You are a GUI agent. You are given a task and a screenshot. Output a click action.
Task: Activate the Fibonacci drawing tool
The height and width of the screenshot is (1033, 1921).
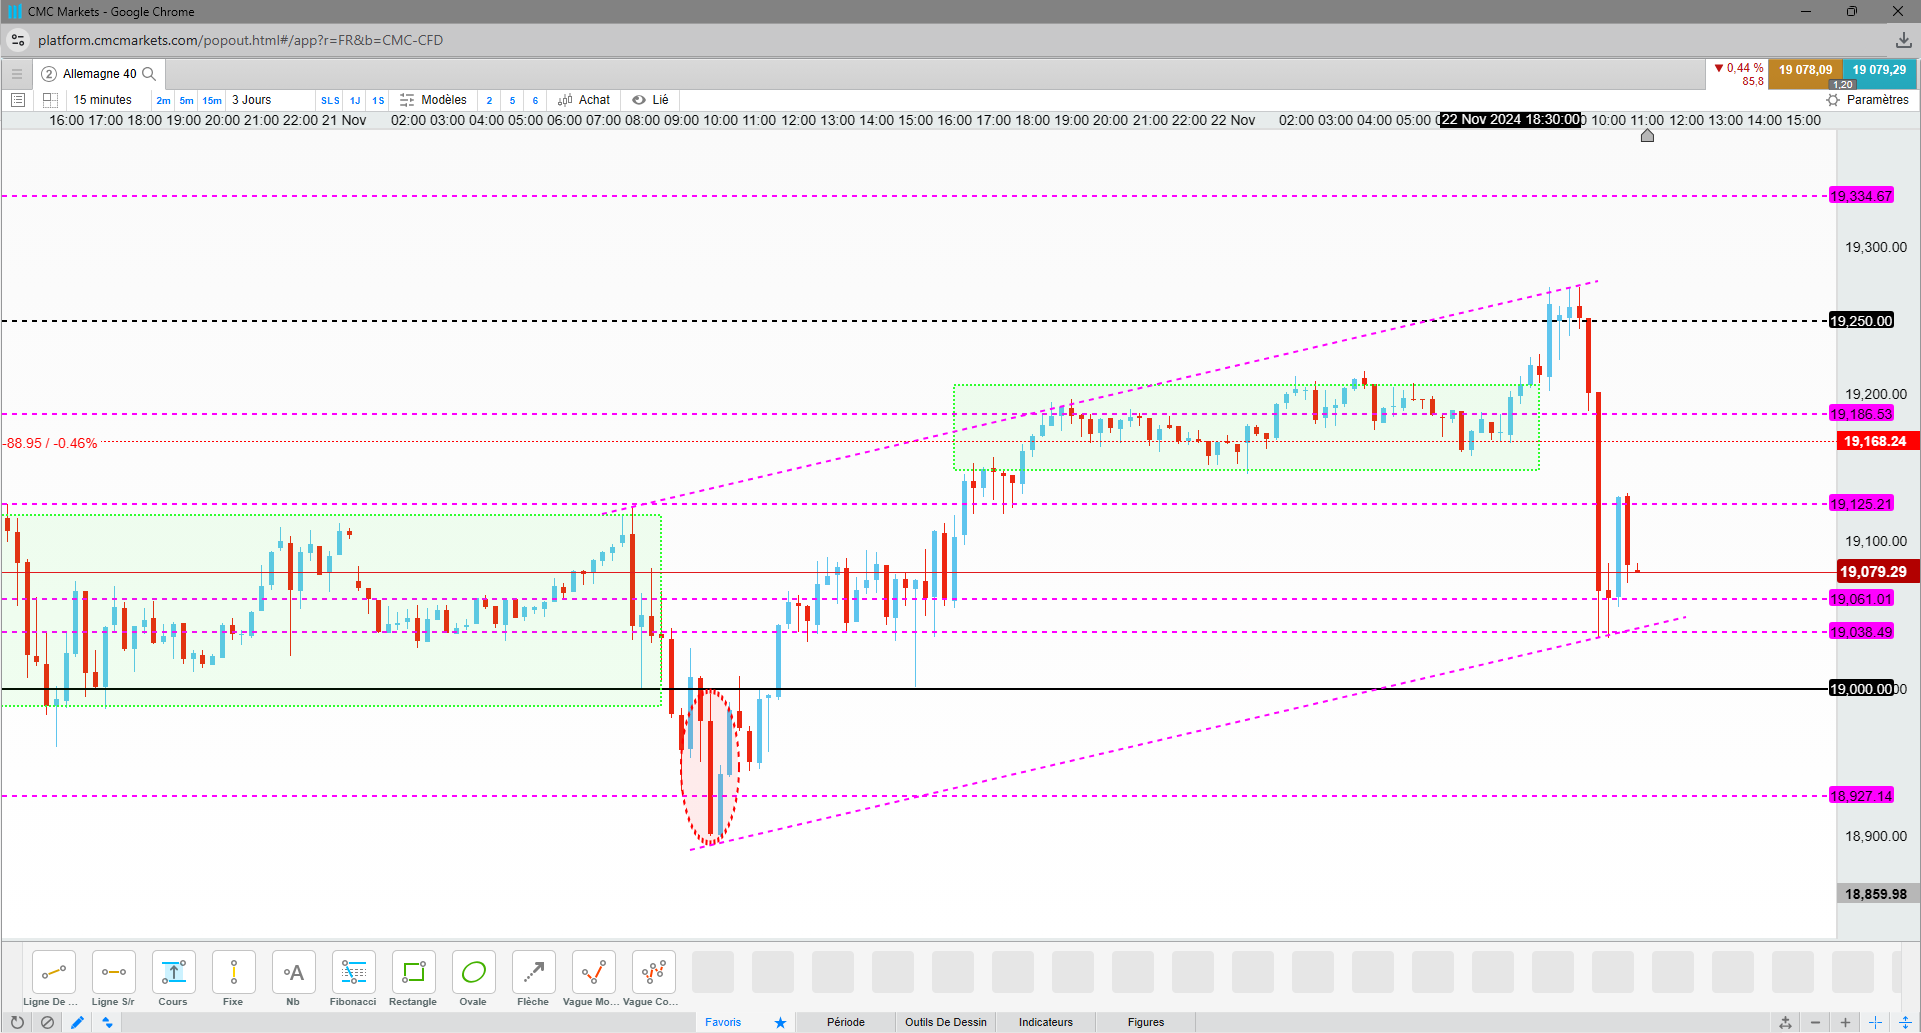coord(354,973)
